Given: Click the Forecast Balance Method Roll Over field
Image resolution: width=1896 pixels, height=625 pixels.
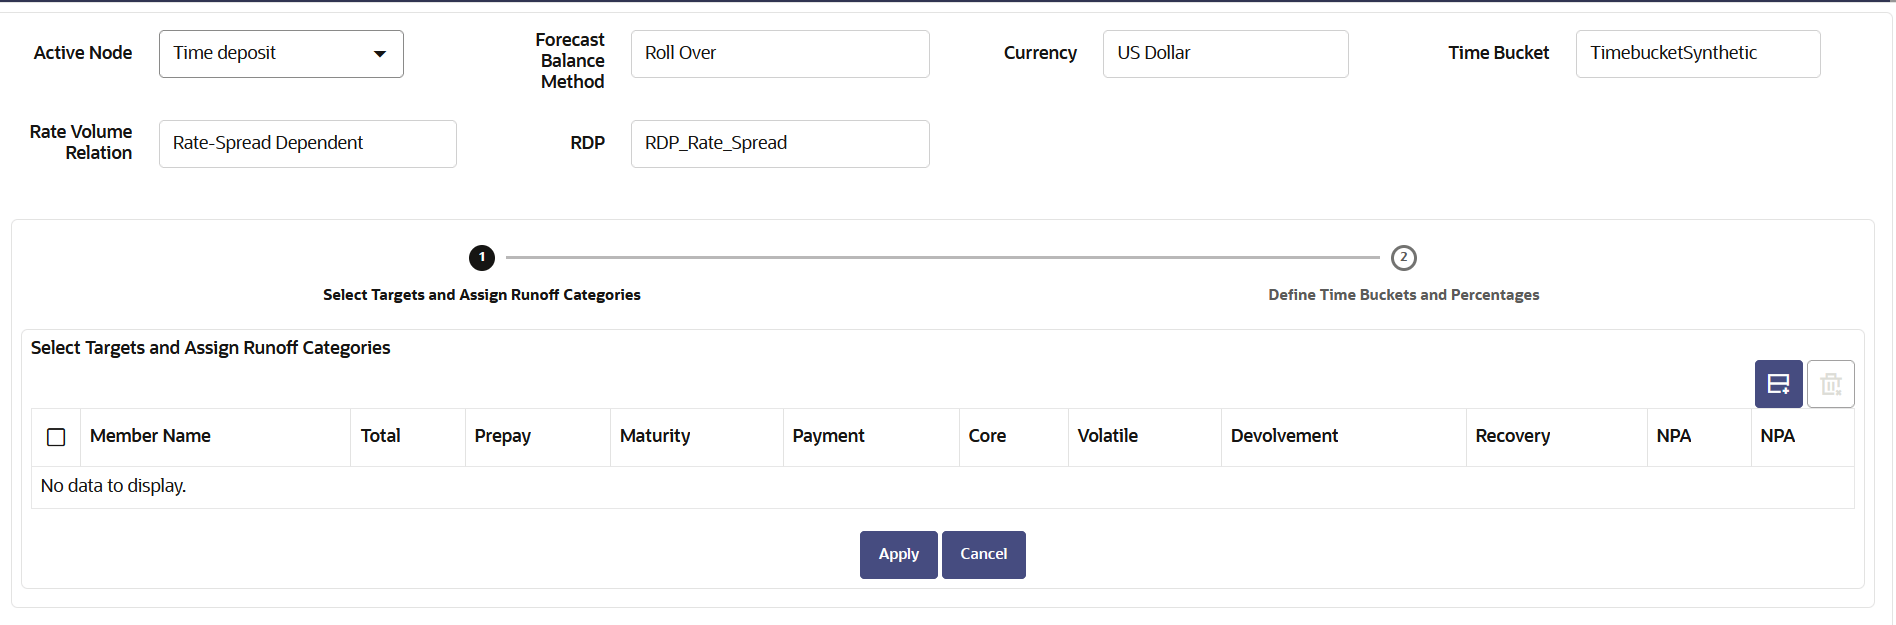Looking at the screenshot, I should 780,54.
